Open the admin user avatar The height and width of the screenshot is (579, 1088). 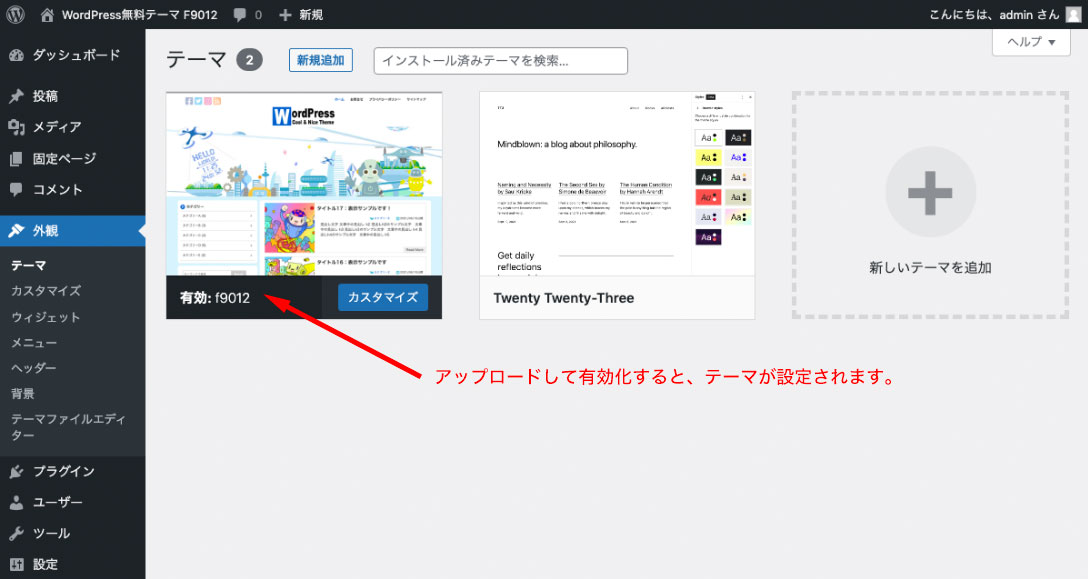point(1072,14)
